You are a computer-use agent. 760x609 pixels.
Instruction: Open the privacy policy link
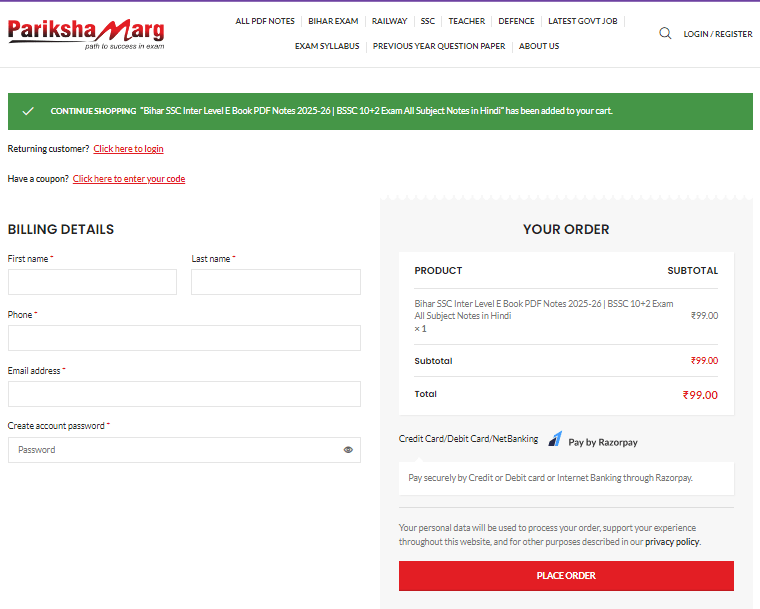[x=672, y=542]
